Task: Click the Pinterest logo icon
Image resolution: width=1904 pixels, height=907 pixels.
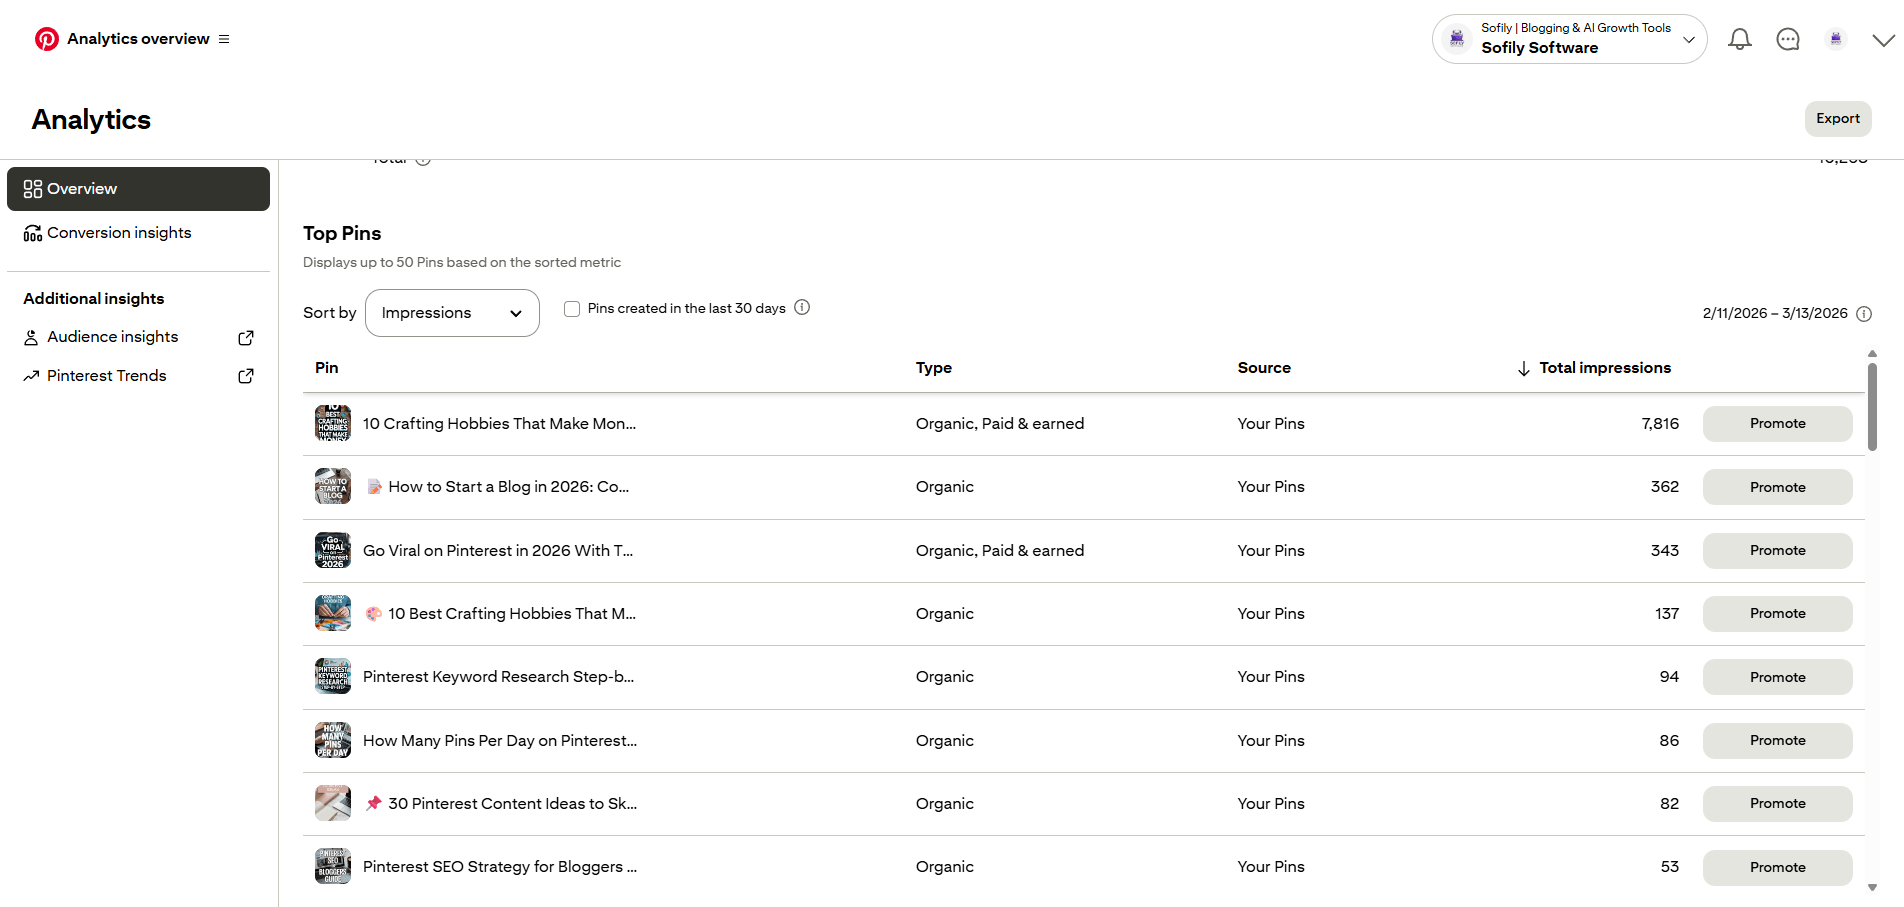Action: click(x=46, y=39)
